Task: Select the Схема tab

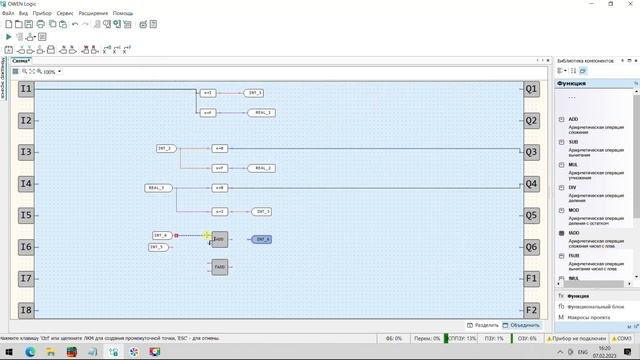Action: pyautogui.click(x=21, y=61)
